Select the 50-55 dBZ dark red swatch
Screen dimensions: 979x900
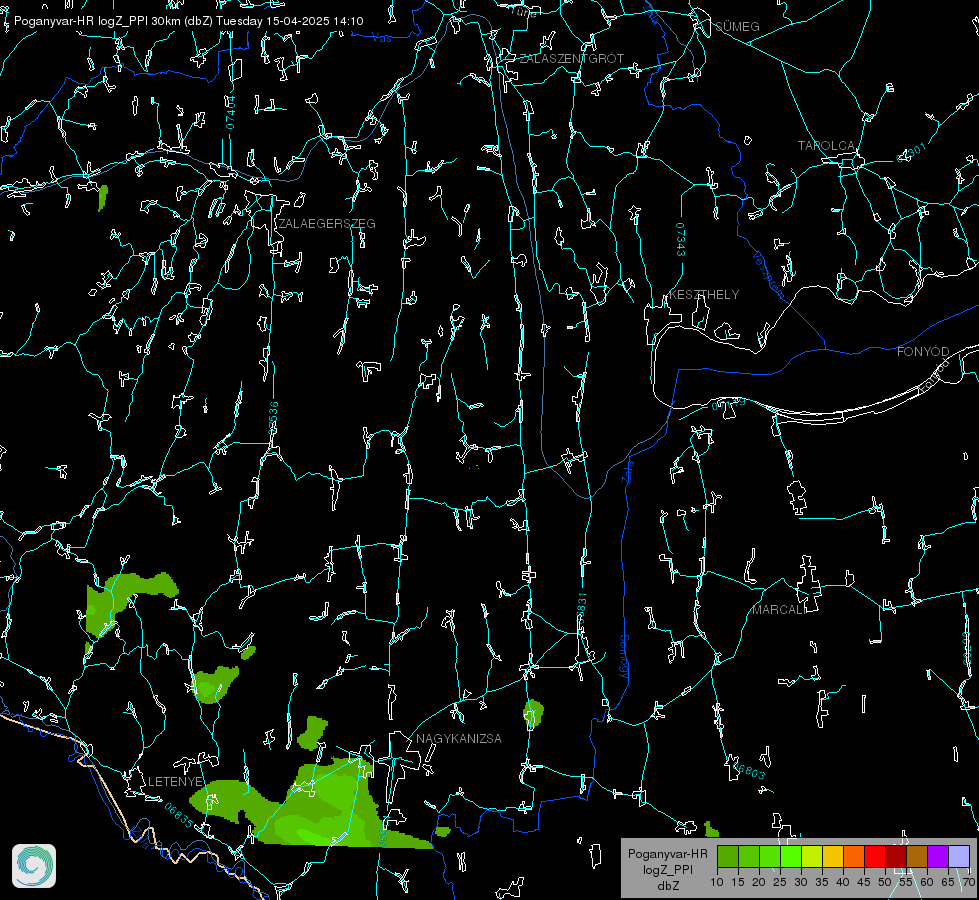896,856
